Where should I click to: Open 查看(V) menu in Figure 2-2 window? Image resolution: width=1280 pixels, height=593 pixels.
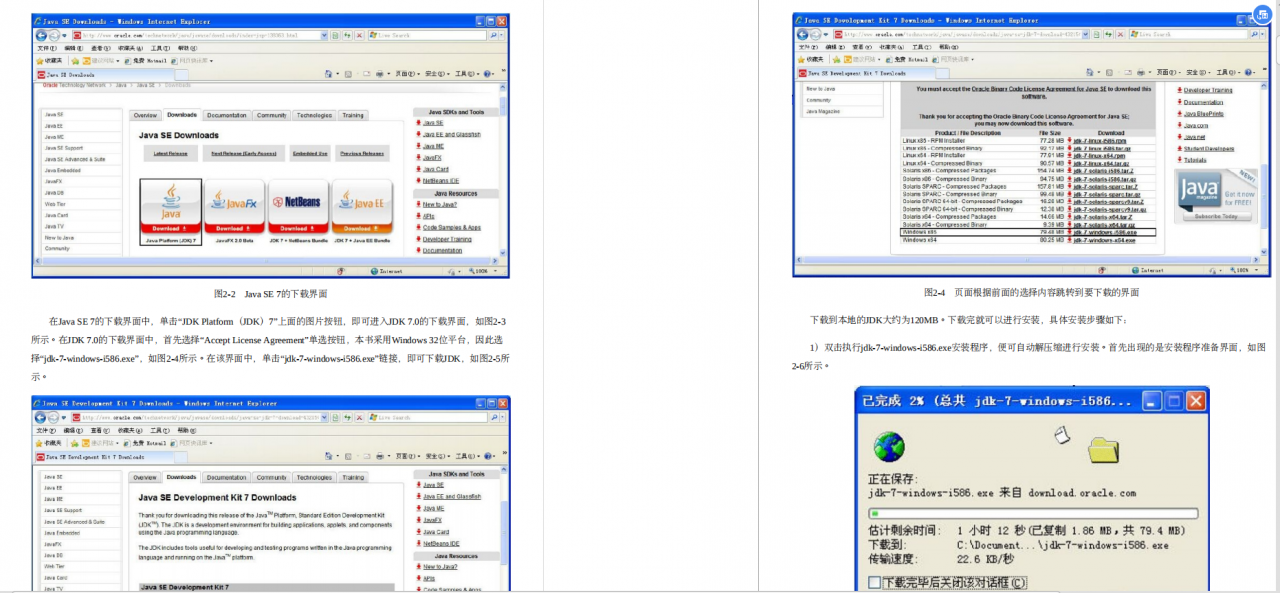click(101, 48)
